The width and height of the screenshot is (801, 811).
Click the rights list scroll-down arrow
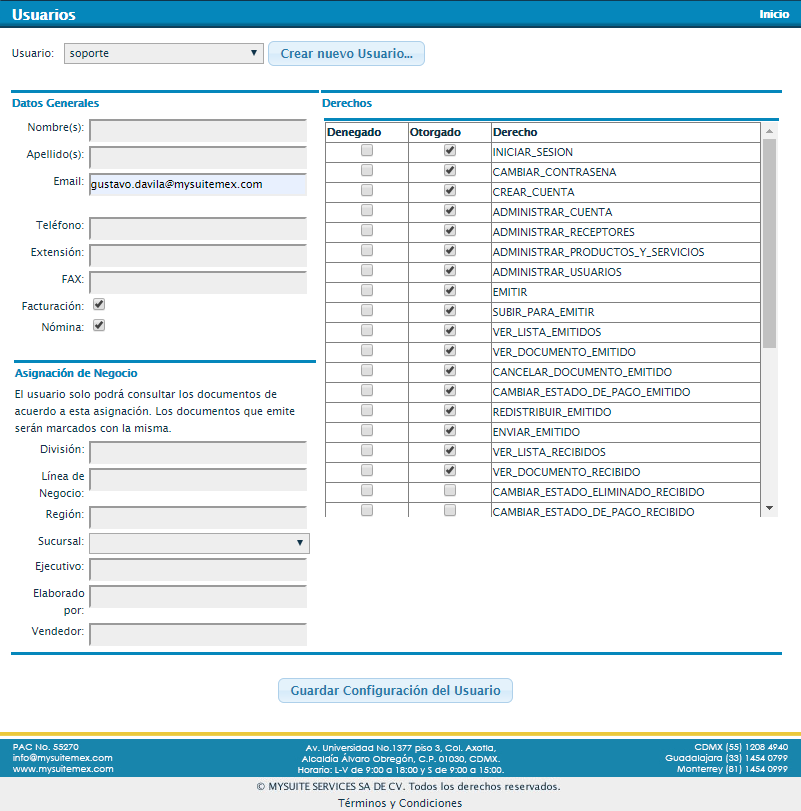[769, 508]
